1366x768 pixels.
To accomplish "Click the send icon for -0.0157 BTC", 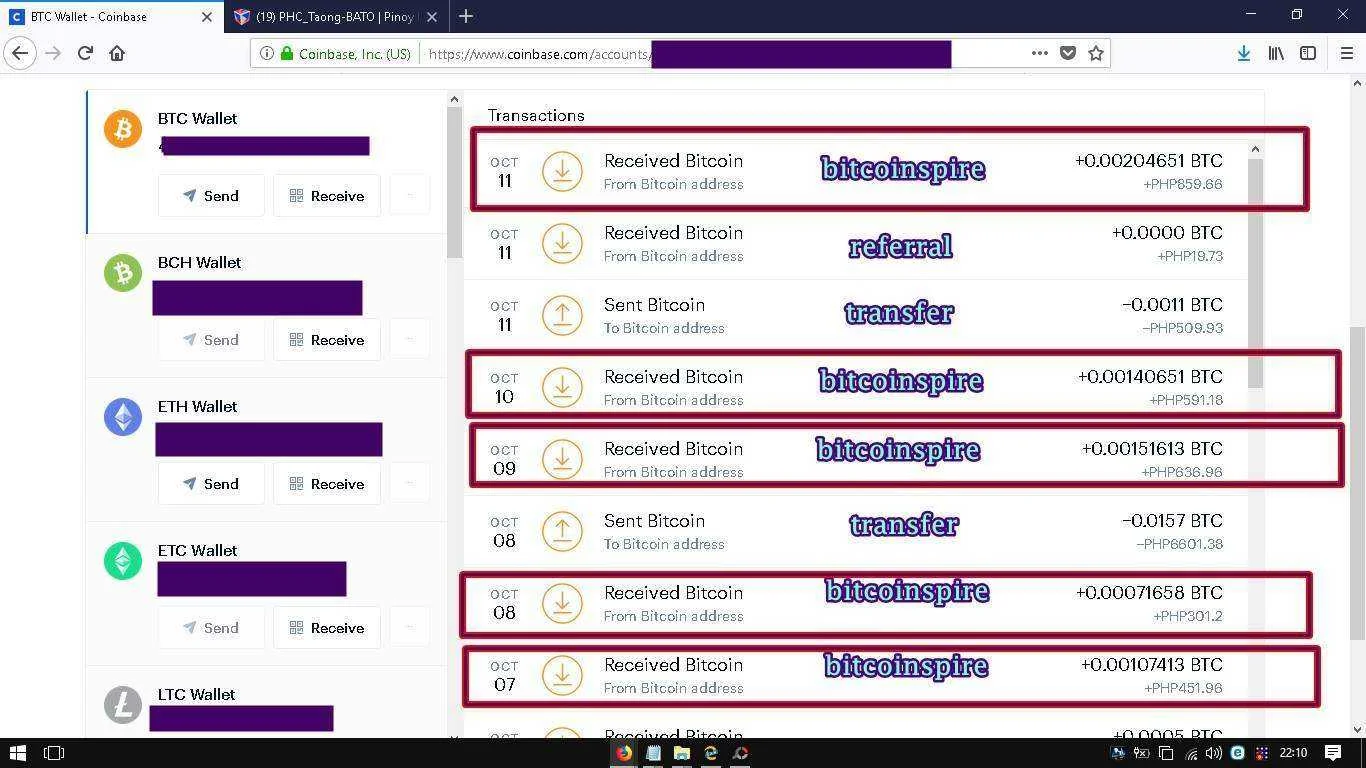I will (562, 531).
